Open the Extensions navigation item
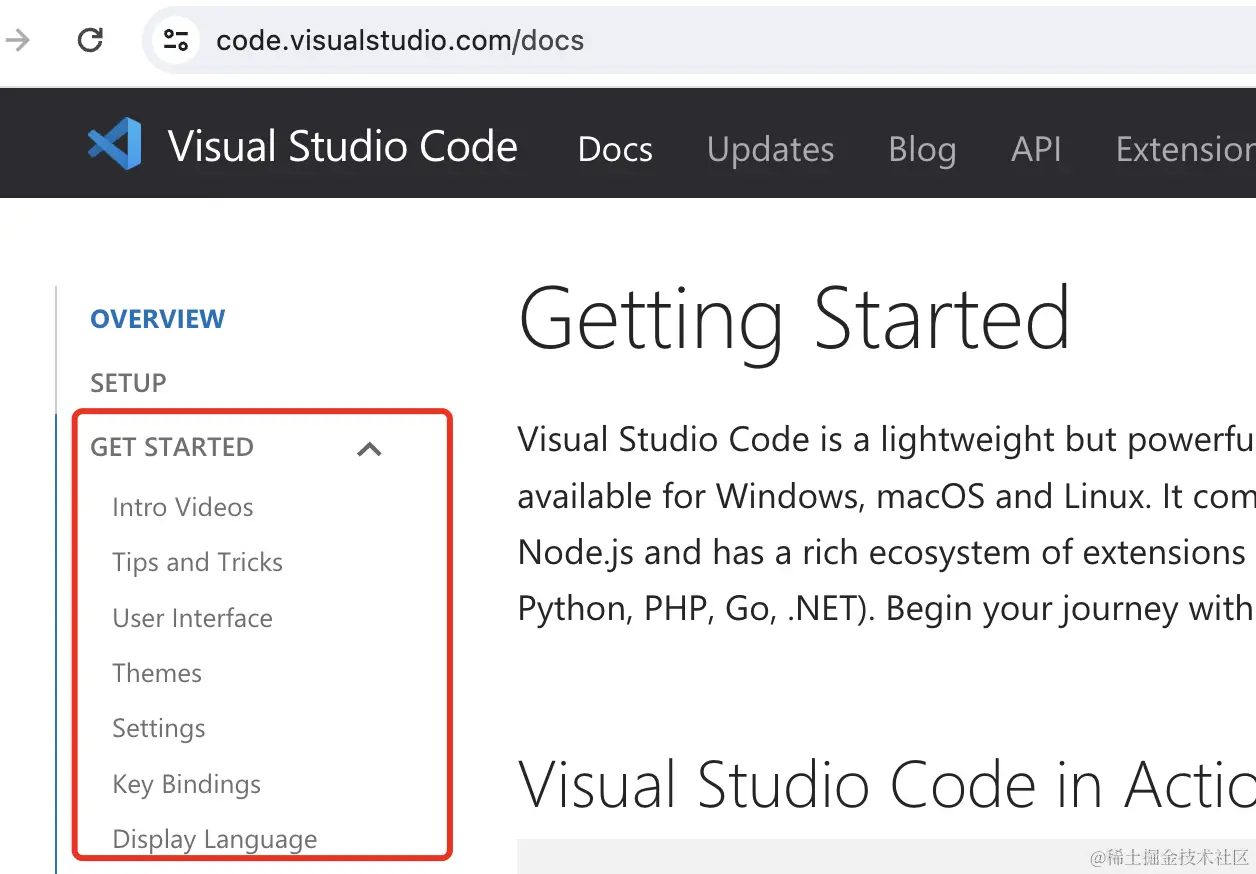The width and height of the screenshot is (1256, 874). click(1185, 149)
